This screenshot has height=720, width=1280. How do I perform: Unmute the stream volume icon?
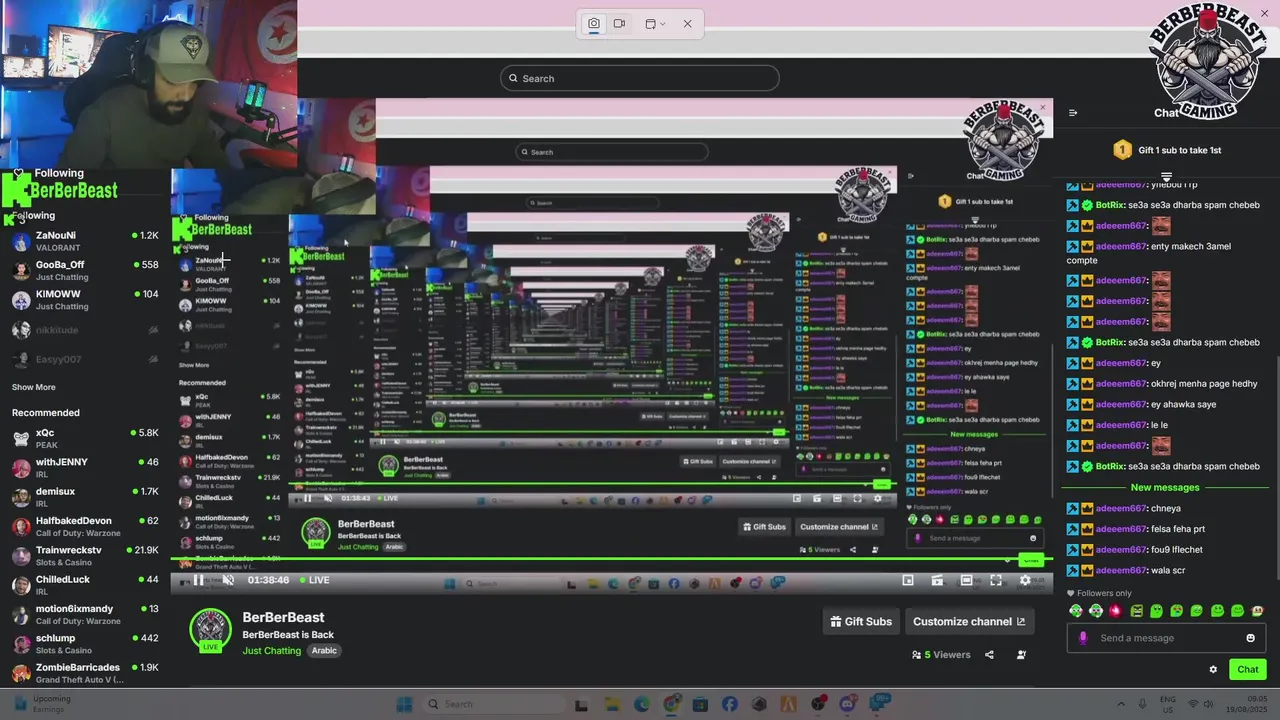pos(228,580)
